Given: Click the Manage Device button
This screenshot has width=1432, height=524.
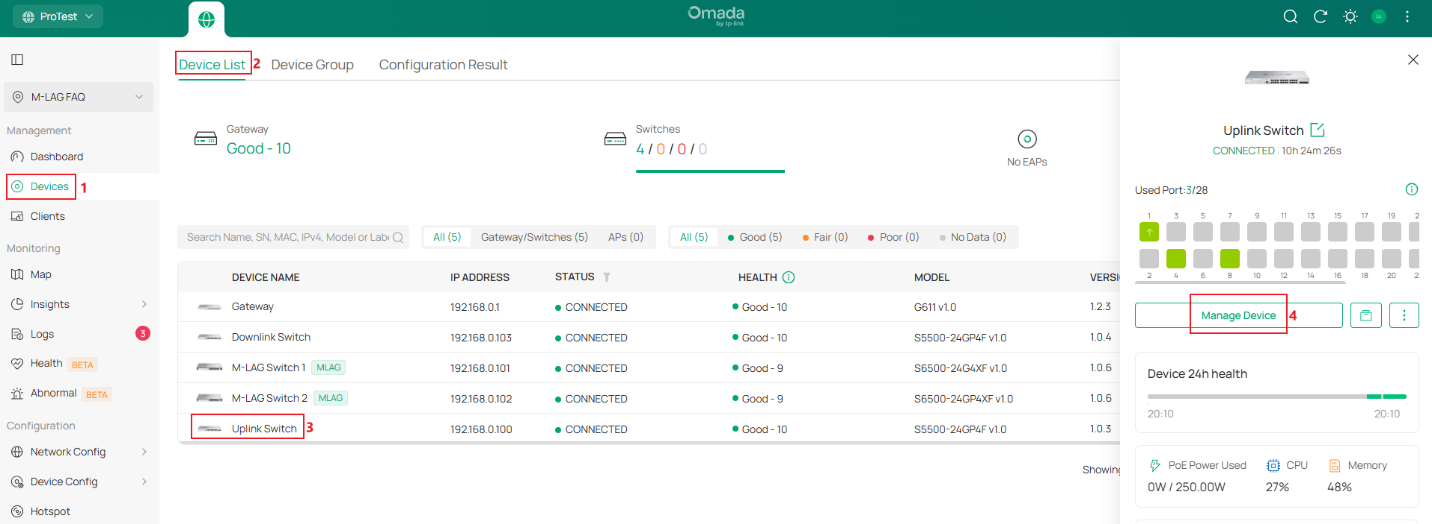Looking at the screenshot, I should (x=1238, y=316).
